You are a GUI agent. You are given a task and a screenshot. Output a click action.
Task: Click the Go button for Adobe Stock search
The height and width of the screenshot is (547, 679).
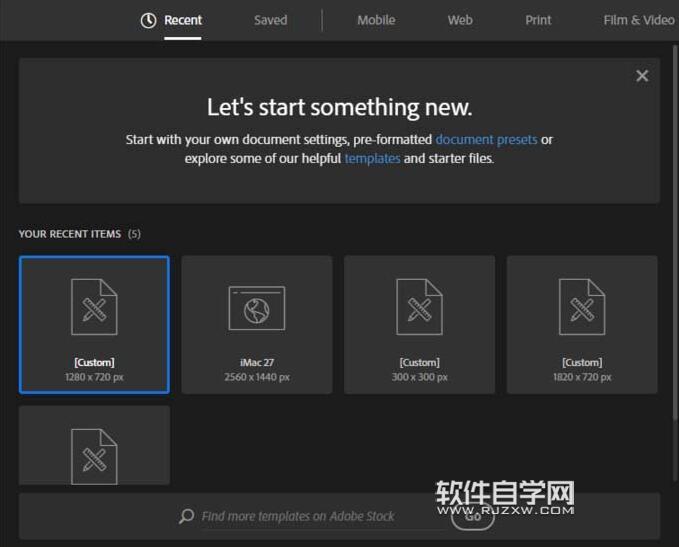tap(472, 517)
